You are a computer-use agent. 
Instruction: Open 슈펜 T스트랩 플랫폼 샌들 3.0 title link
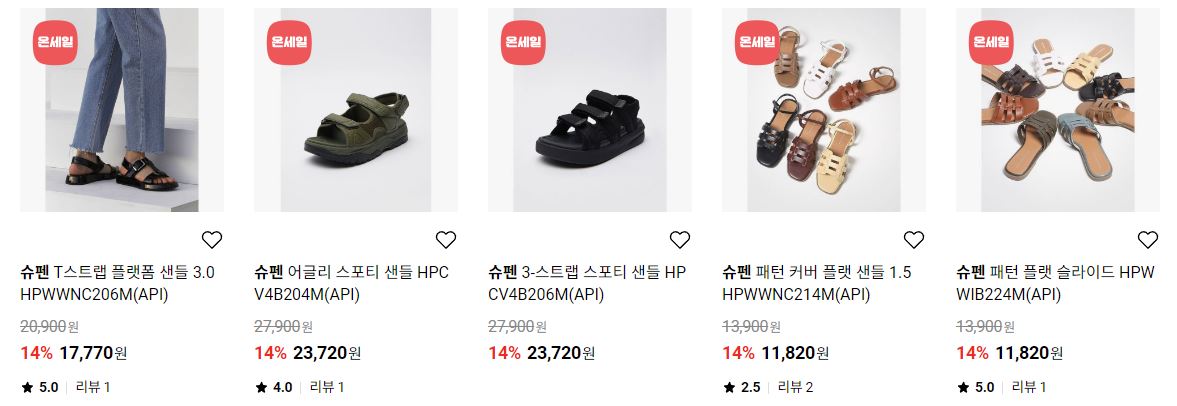(117, 284)
